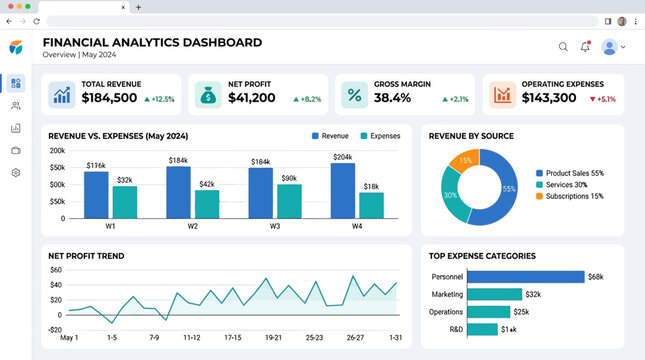This screenshot has height=360, width=645.
Task: Click the +12.5% revenue change indicator
Action: pyautogui.click(x=159, y=99)
